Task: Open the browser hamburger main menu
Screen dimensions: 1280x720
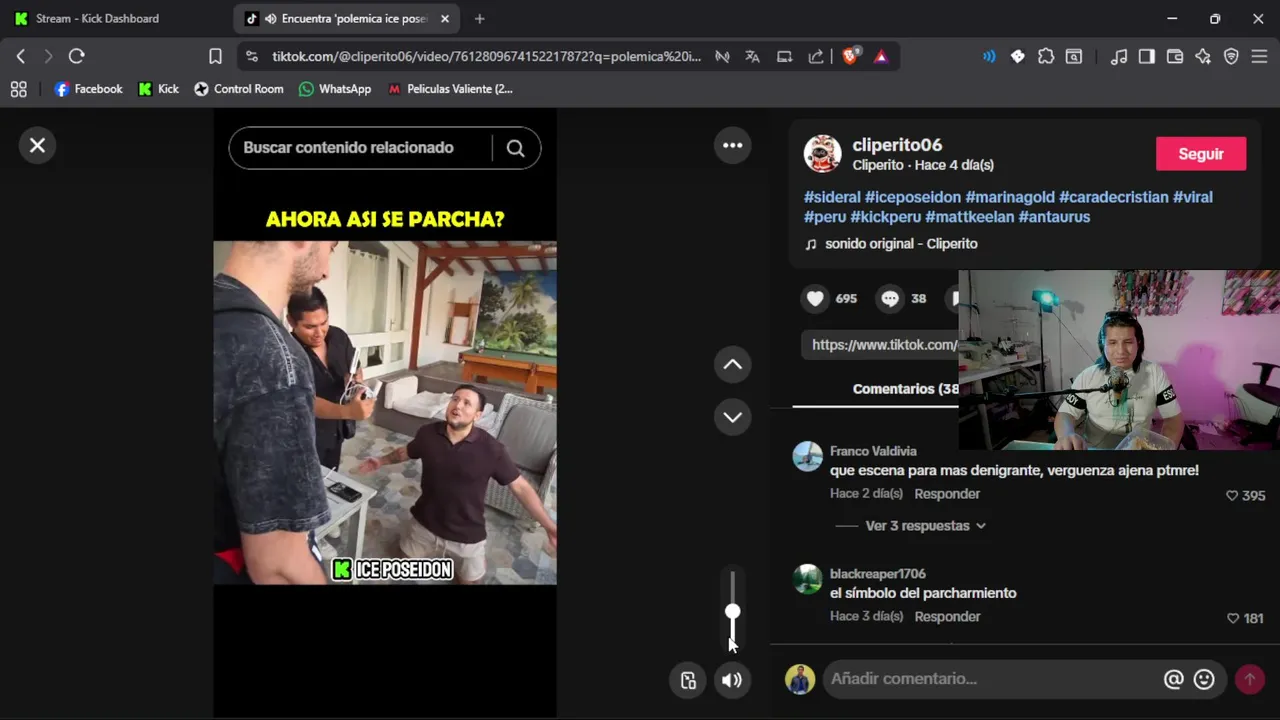Action: (1260, 57)
